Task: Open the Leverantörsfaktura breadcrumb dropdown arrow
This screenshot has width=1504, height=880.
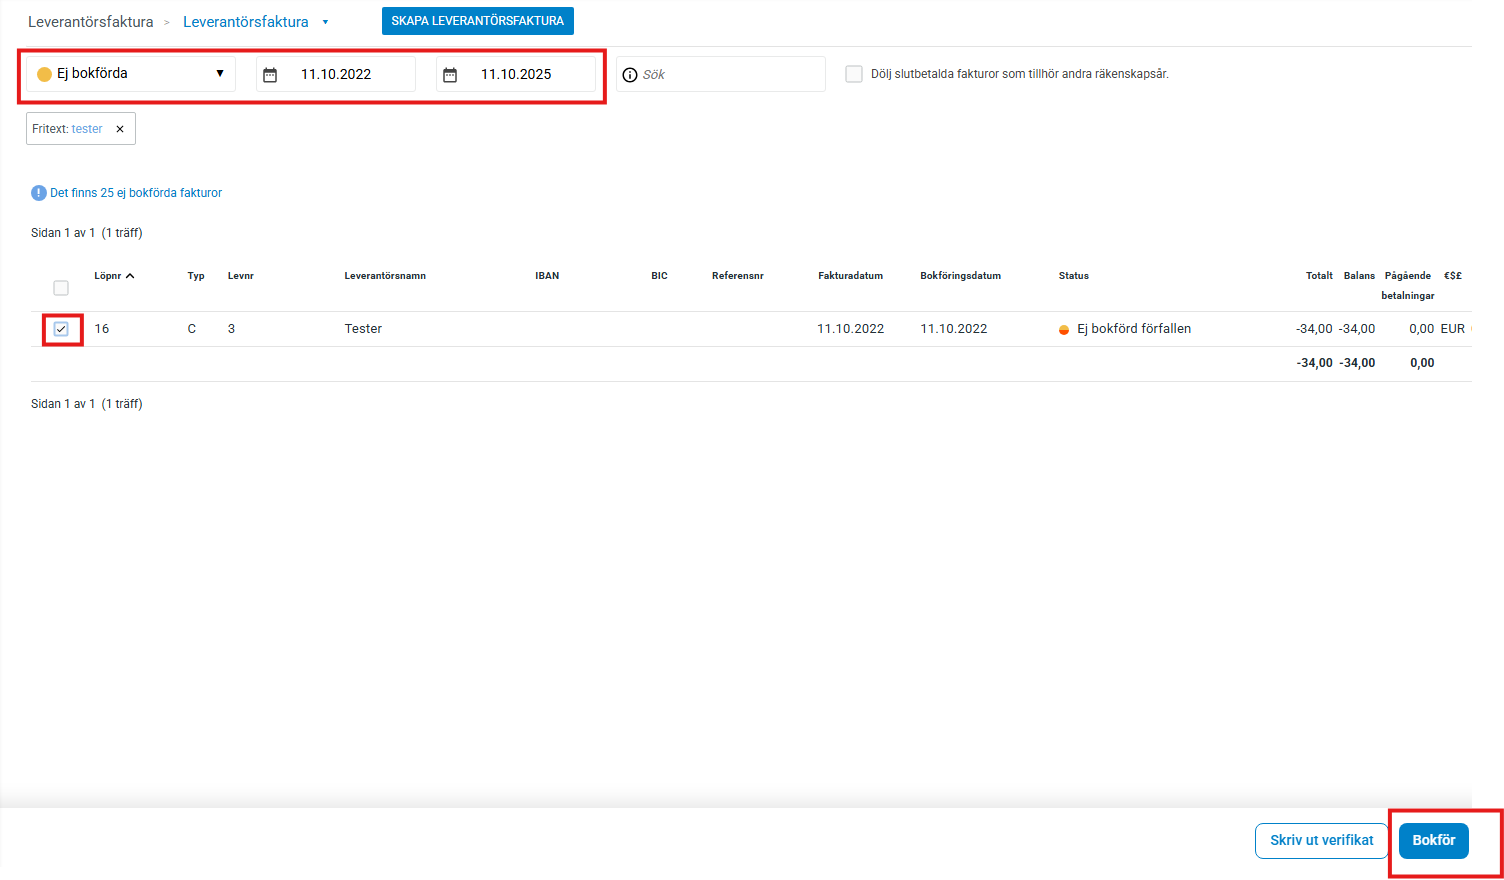Action: (325, 22)
